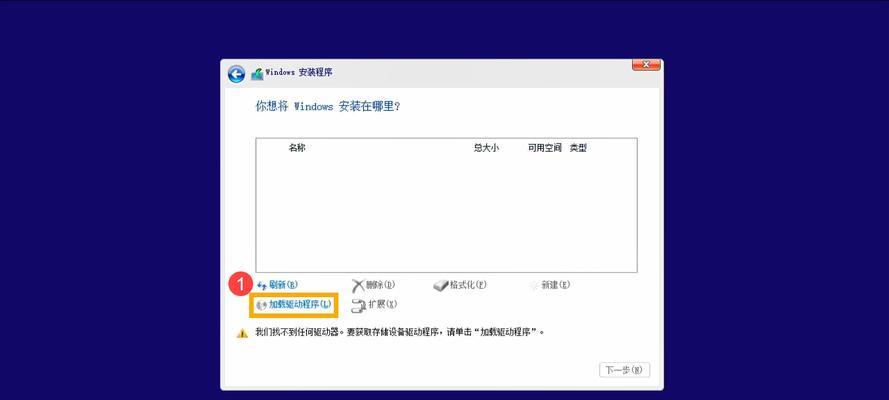Click the heading 你想将 Windows 安装在哪里

328,106
